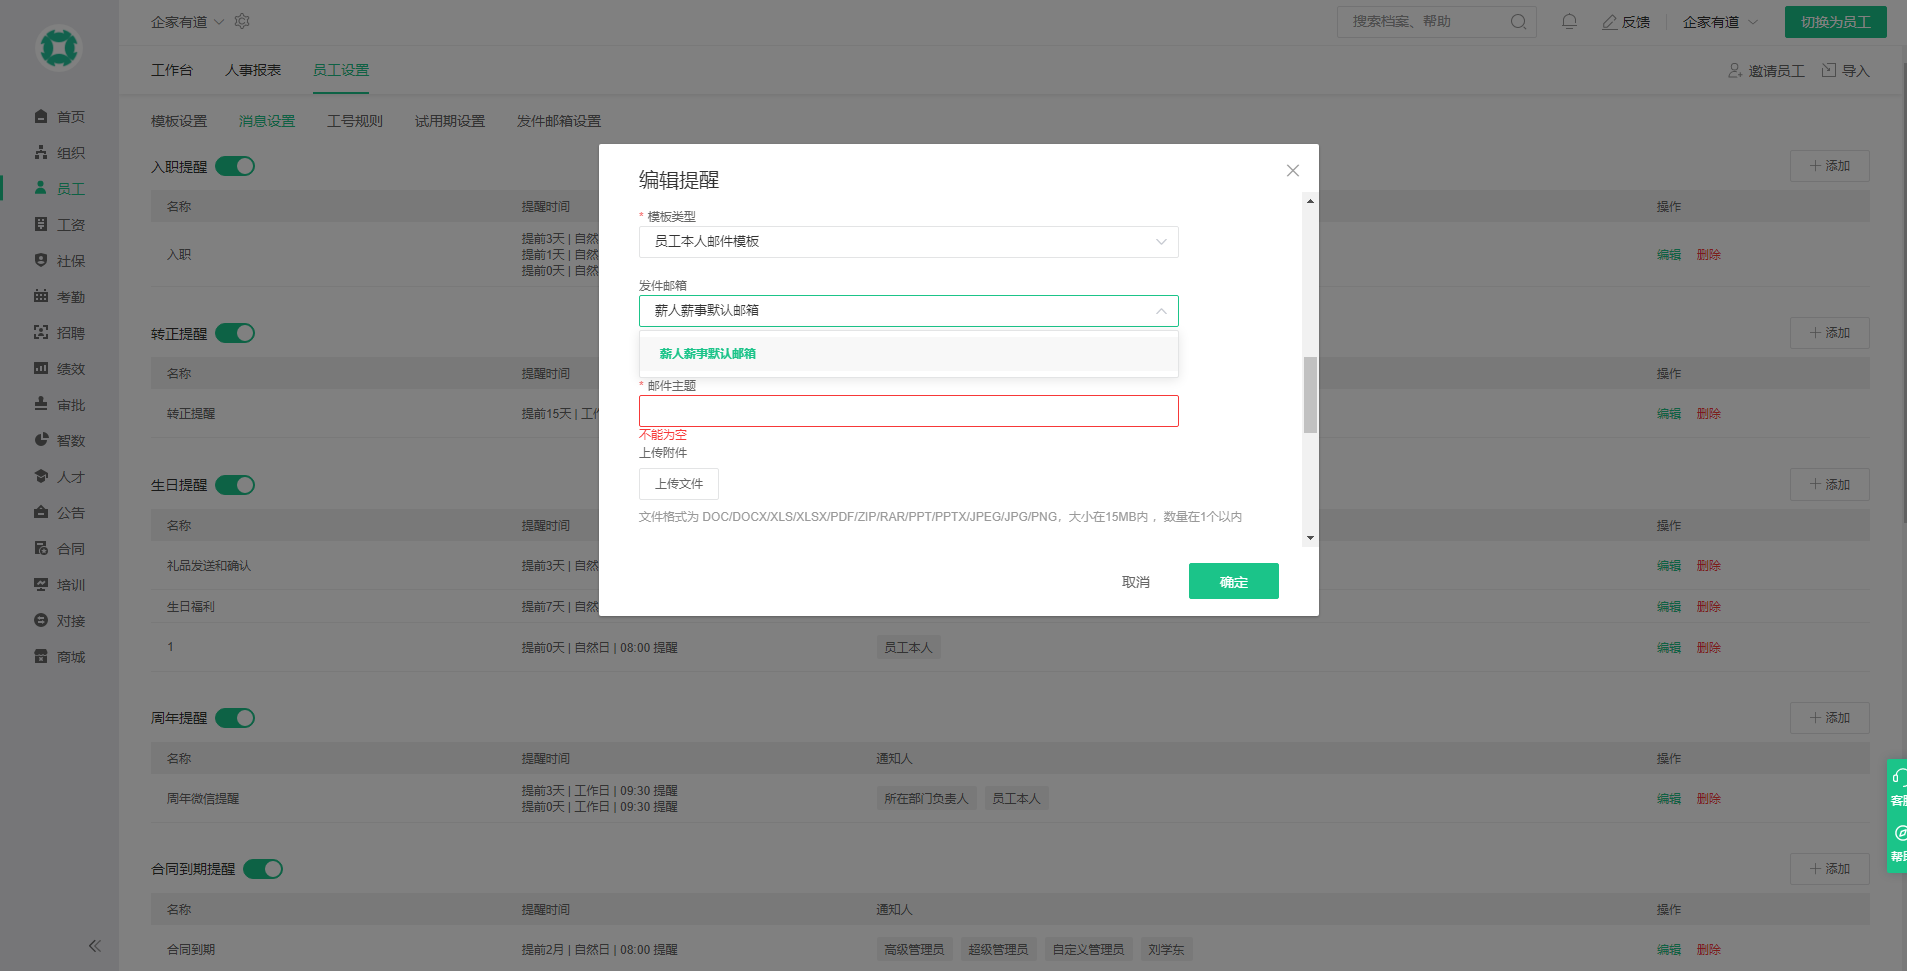
Task: Add a reminder under 周年提醒
Action: (x=1830, y=718)
